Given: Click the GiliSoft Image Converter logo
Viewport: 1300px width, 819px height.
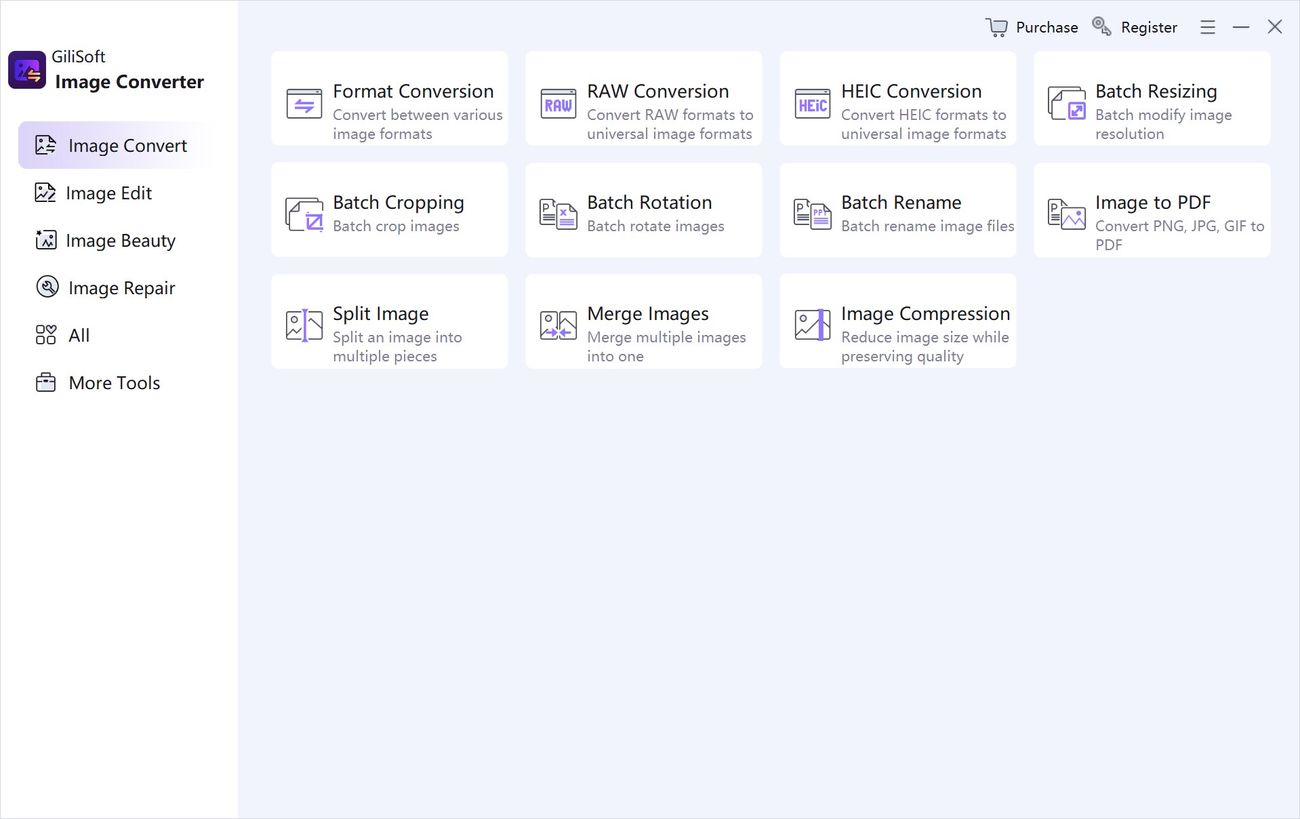Looking at the screenshot, I should pos(27,70).
